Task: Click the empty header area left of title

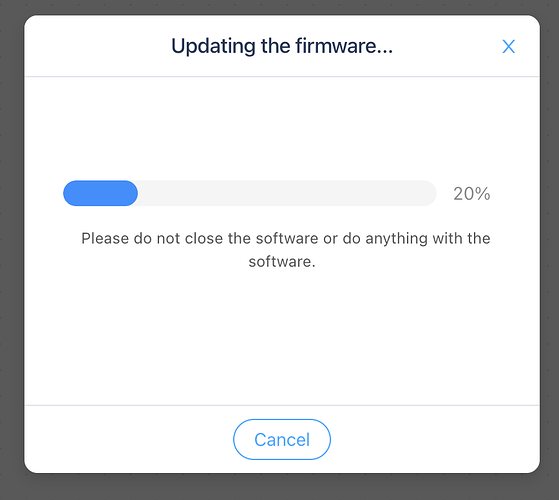Action: [98, 46]
